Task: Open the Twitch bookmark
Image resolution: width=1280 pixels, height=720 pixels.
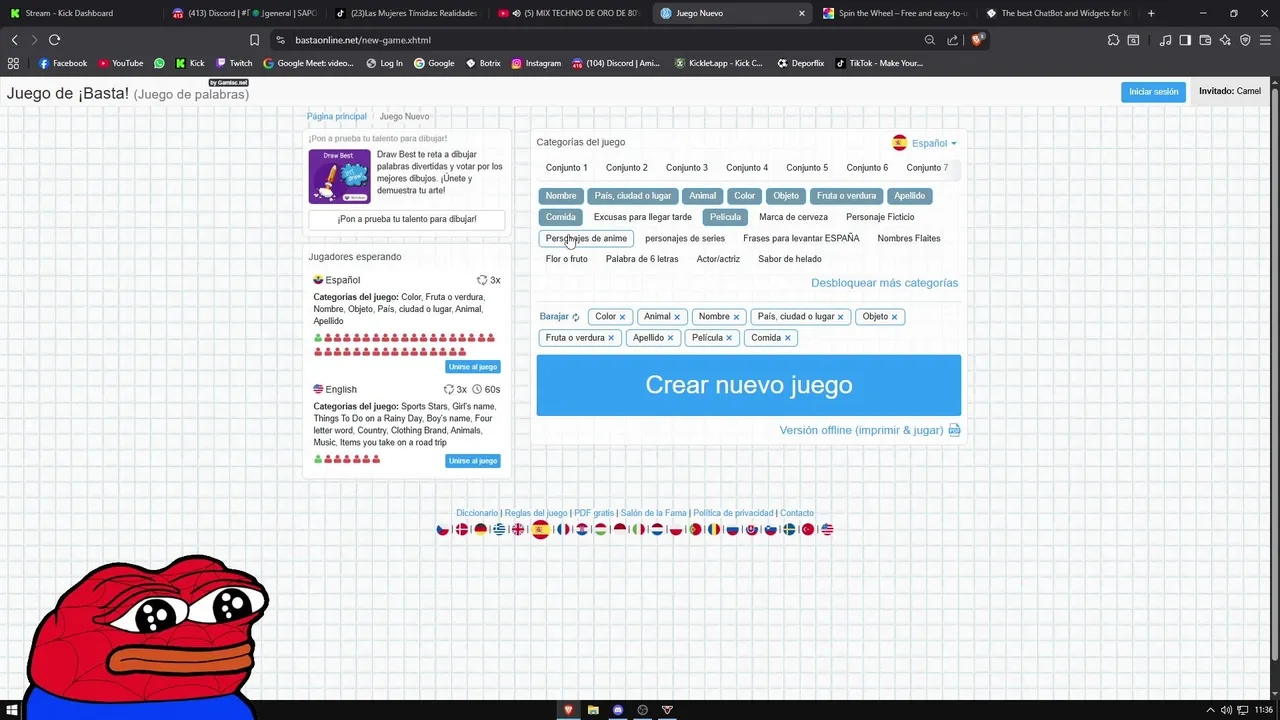Action: pyautogui.click(x=234, y=63)
